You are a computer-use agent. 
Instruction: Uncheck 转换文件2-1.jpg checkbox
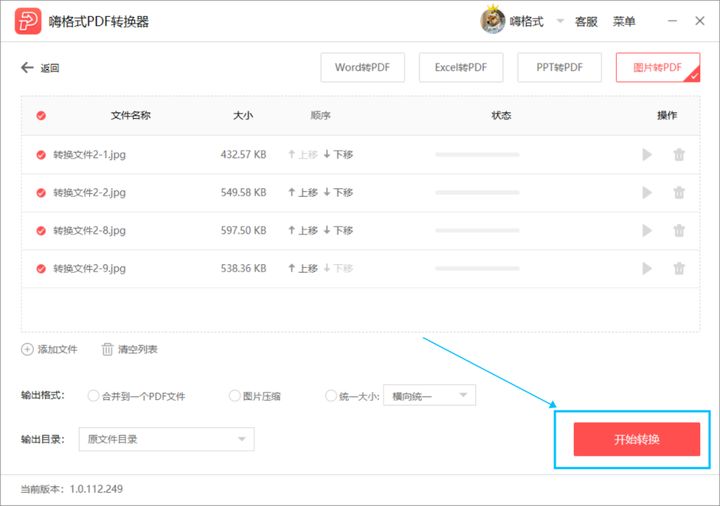[x=41, y=155]
